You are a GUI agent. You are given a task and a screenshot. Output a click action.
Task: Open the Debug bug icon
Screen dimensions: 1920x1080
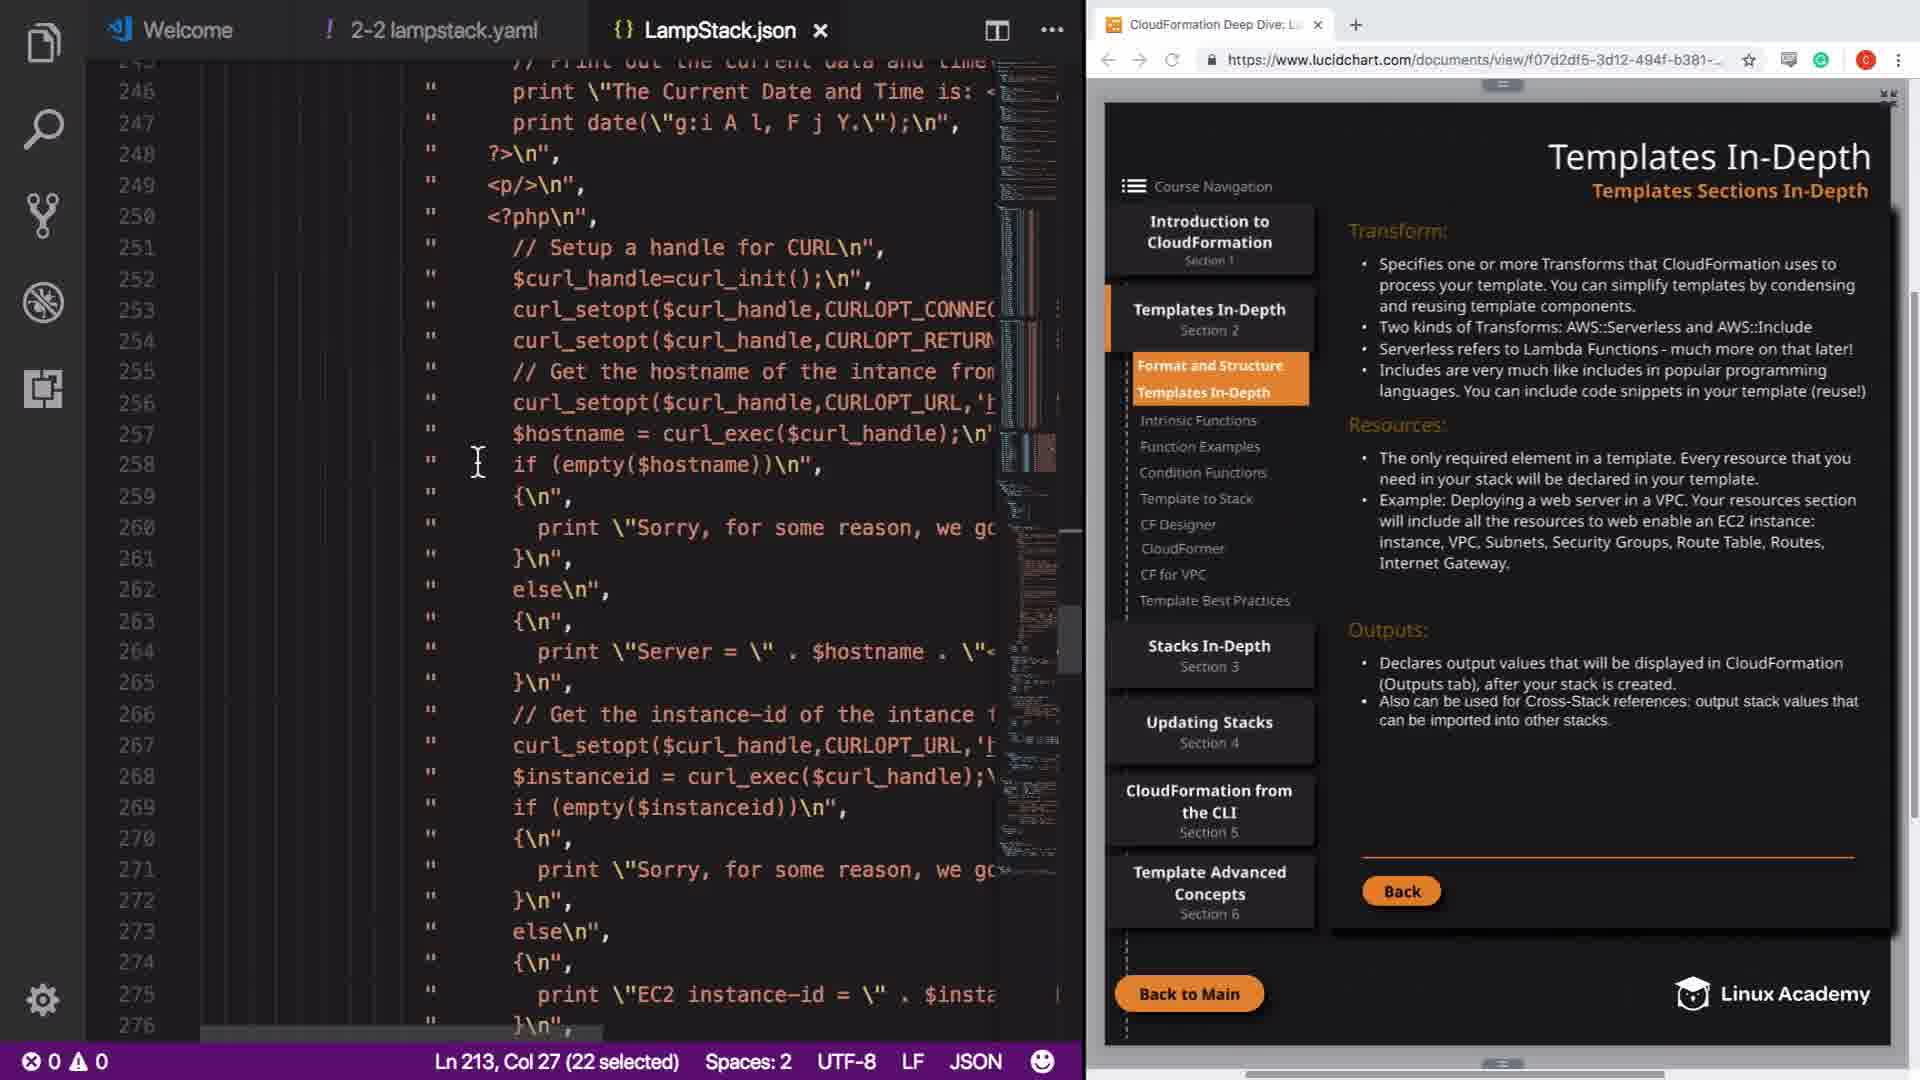coord(43,302)
